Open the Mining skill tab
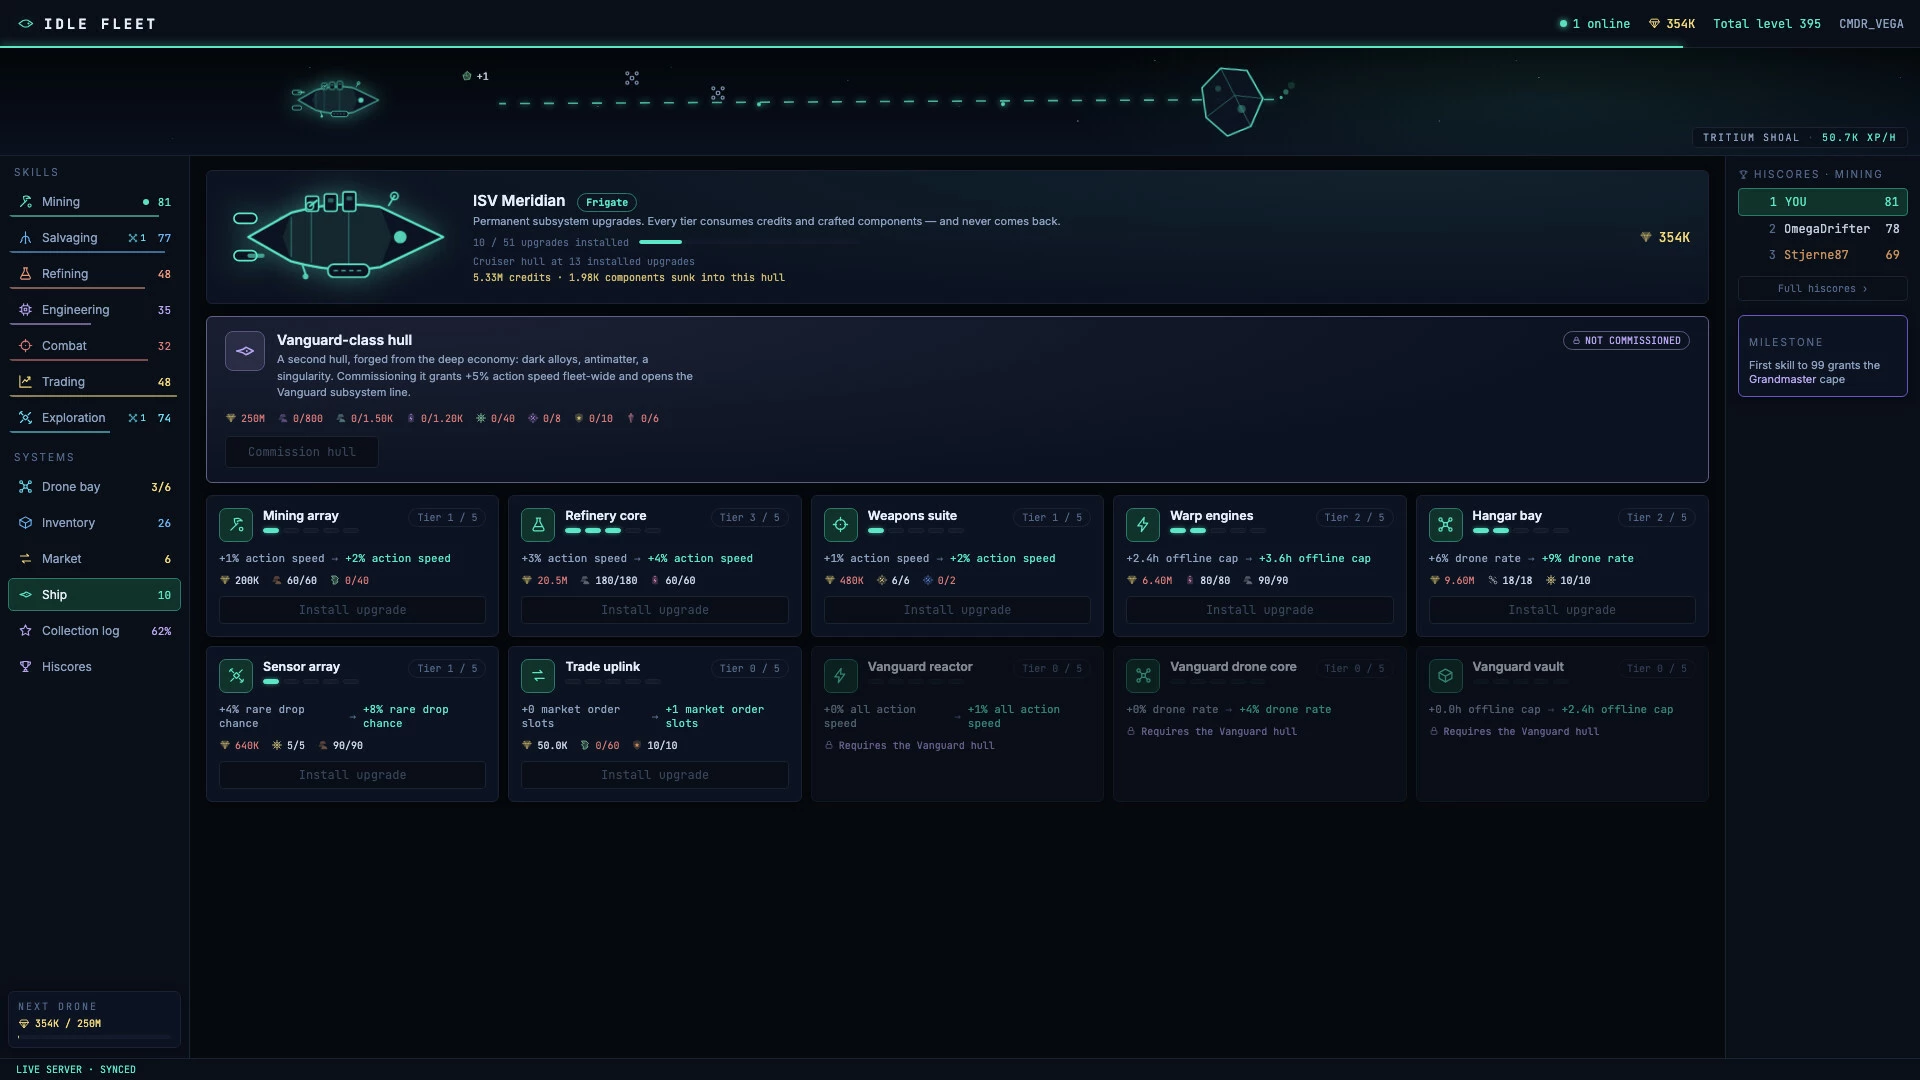This screenshot has width=1920, height=1080. [x=94, y=202]
